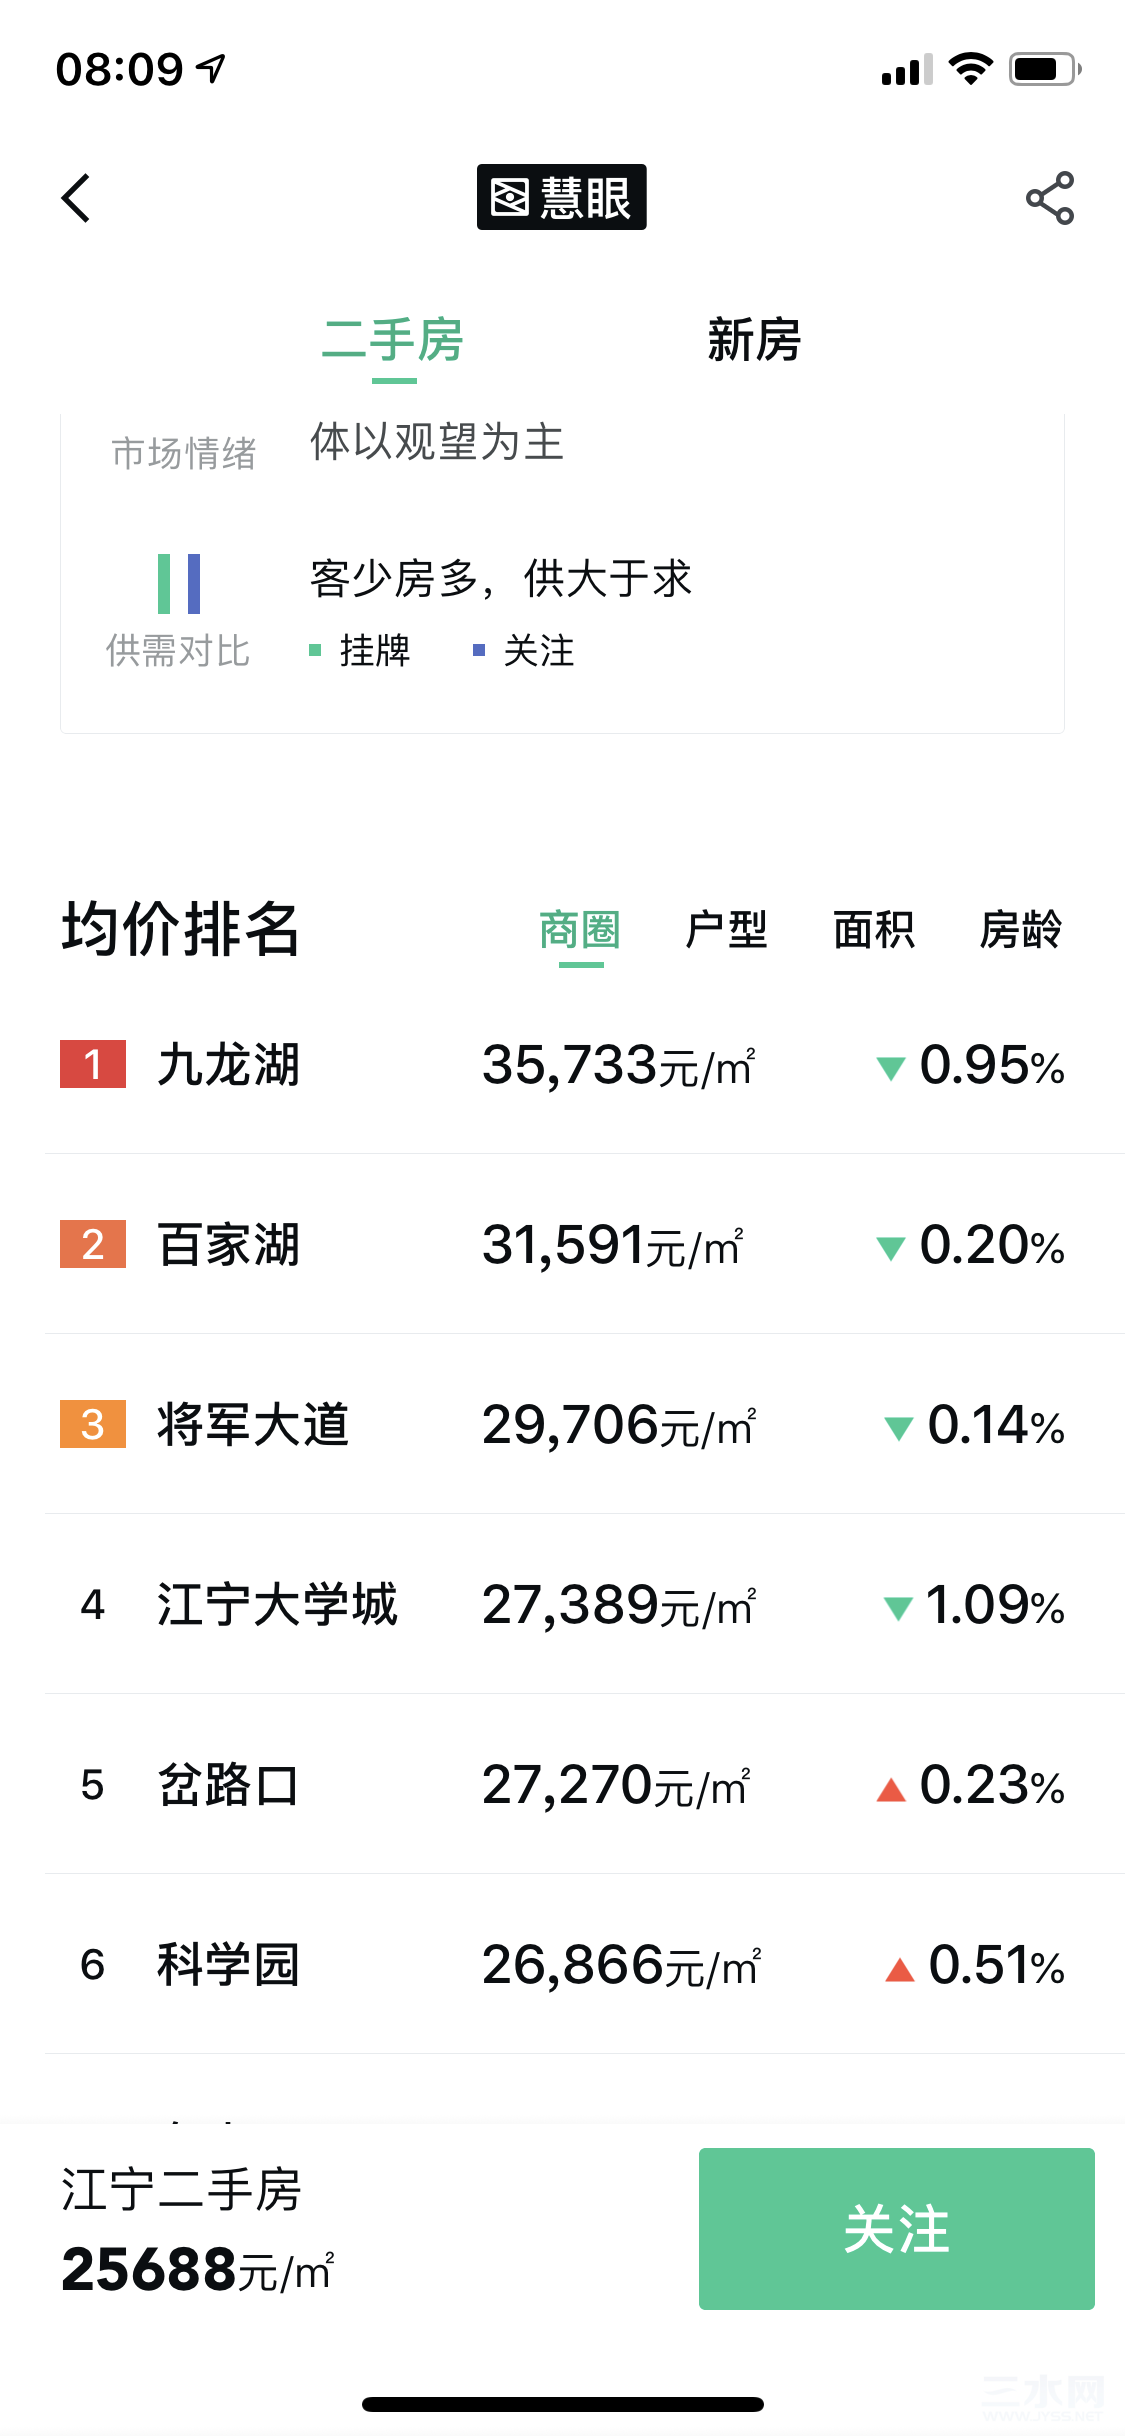Tap the back arrow icon
The width and height of the screenshot is (1125, 2436).
click(x=76, y=198)
